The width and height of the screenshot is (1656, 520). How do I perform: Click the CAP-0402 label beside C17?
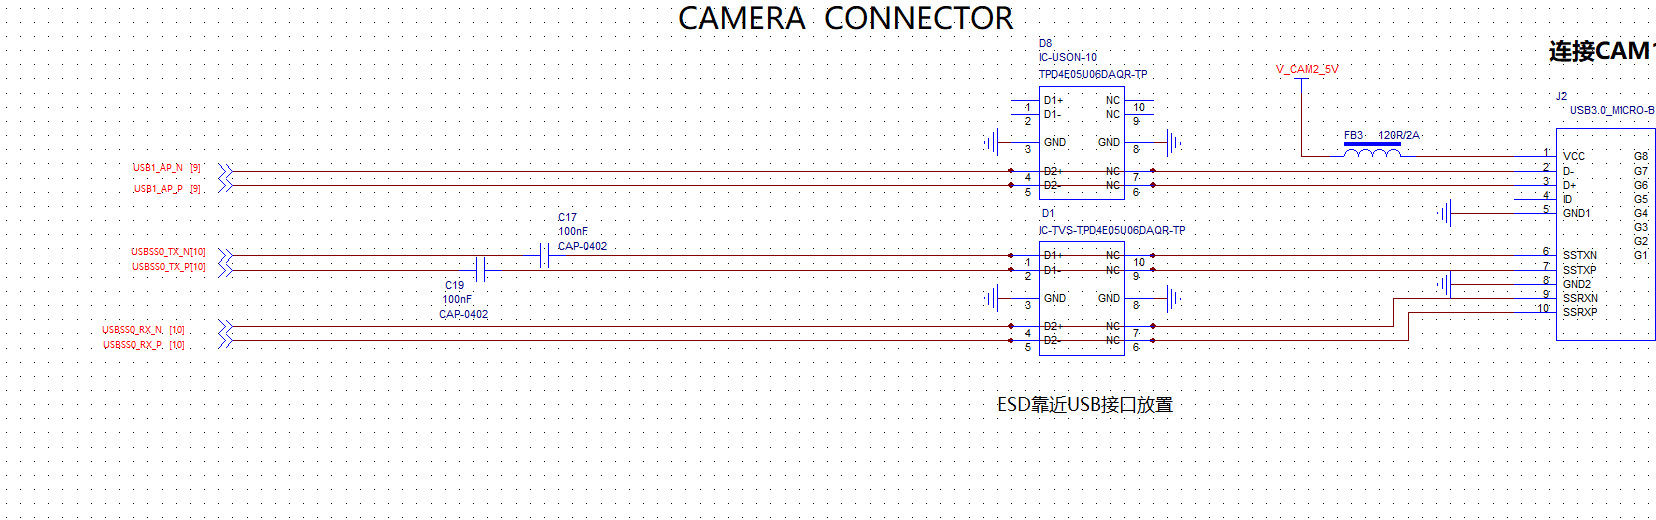click(x=582, y=246)
